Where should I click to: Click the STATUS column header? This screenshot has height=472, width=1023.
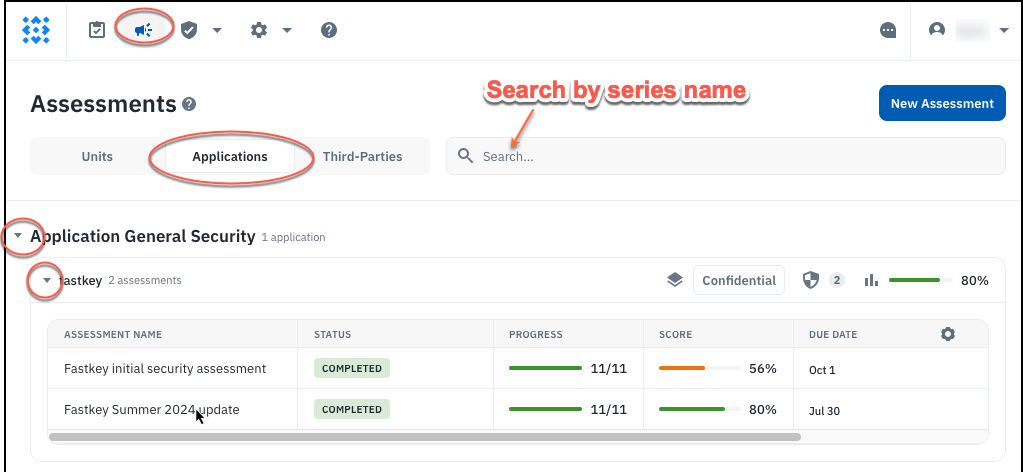coord(332,334)
